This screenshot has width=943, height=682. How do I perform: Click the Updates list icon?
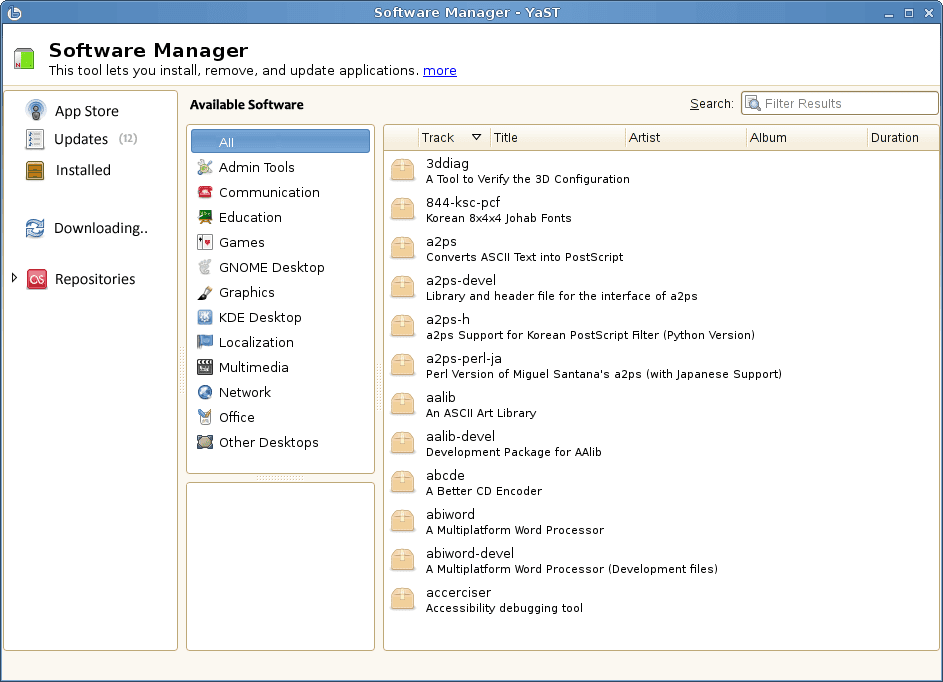coord(35,139)
